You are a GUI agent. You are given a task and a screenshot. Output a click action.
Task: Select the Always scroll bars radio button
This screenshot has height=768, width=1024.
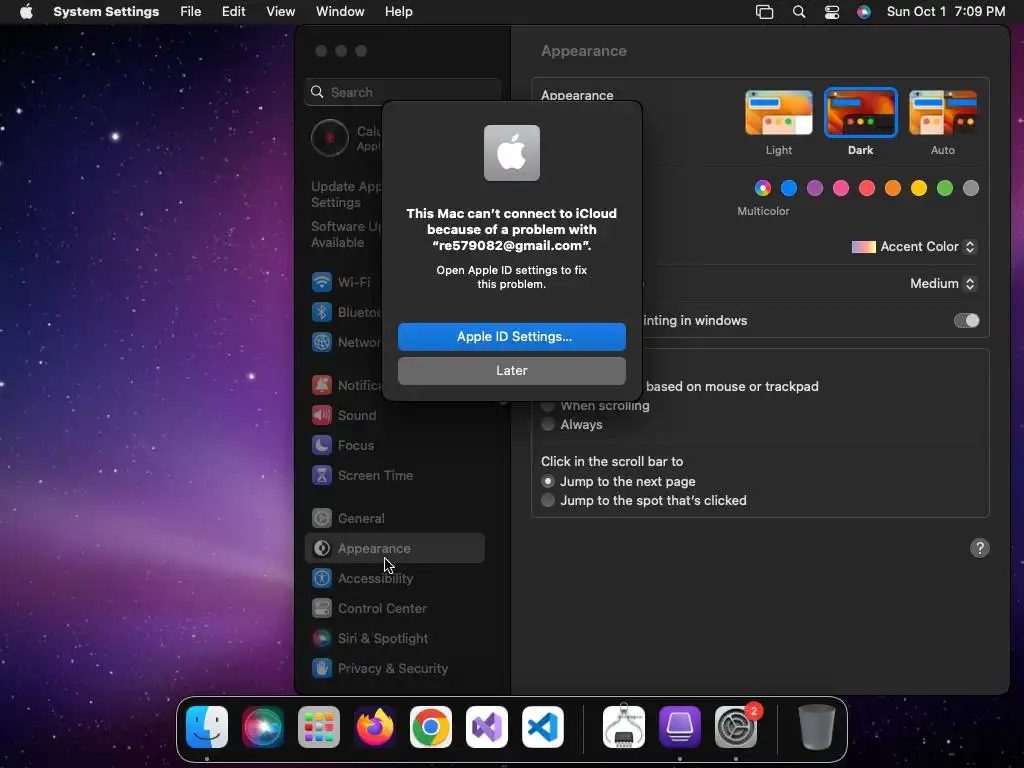[x=548, y=424]
